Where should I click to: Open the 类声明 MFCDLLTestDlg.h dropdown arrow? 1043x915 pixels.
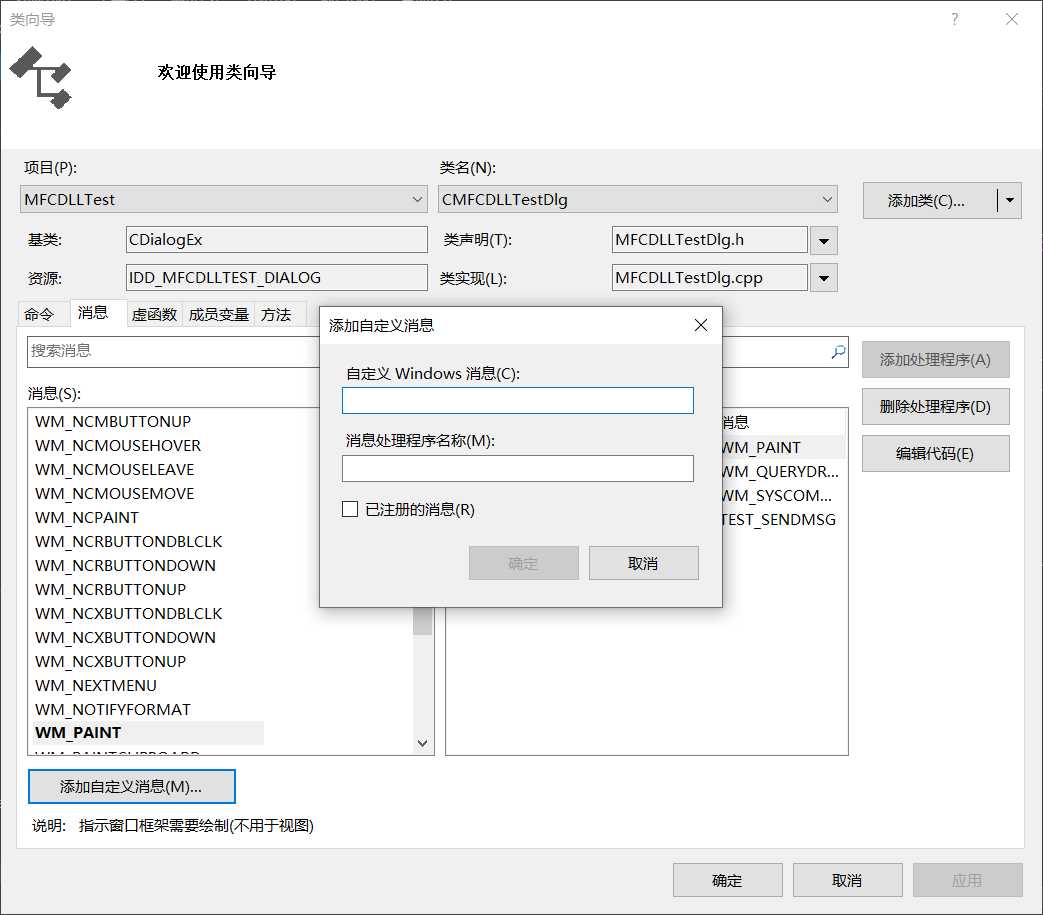coord(823,241)
